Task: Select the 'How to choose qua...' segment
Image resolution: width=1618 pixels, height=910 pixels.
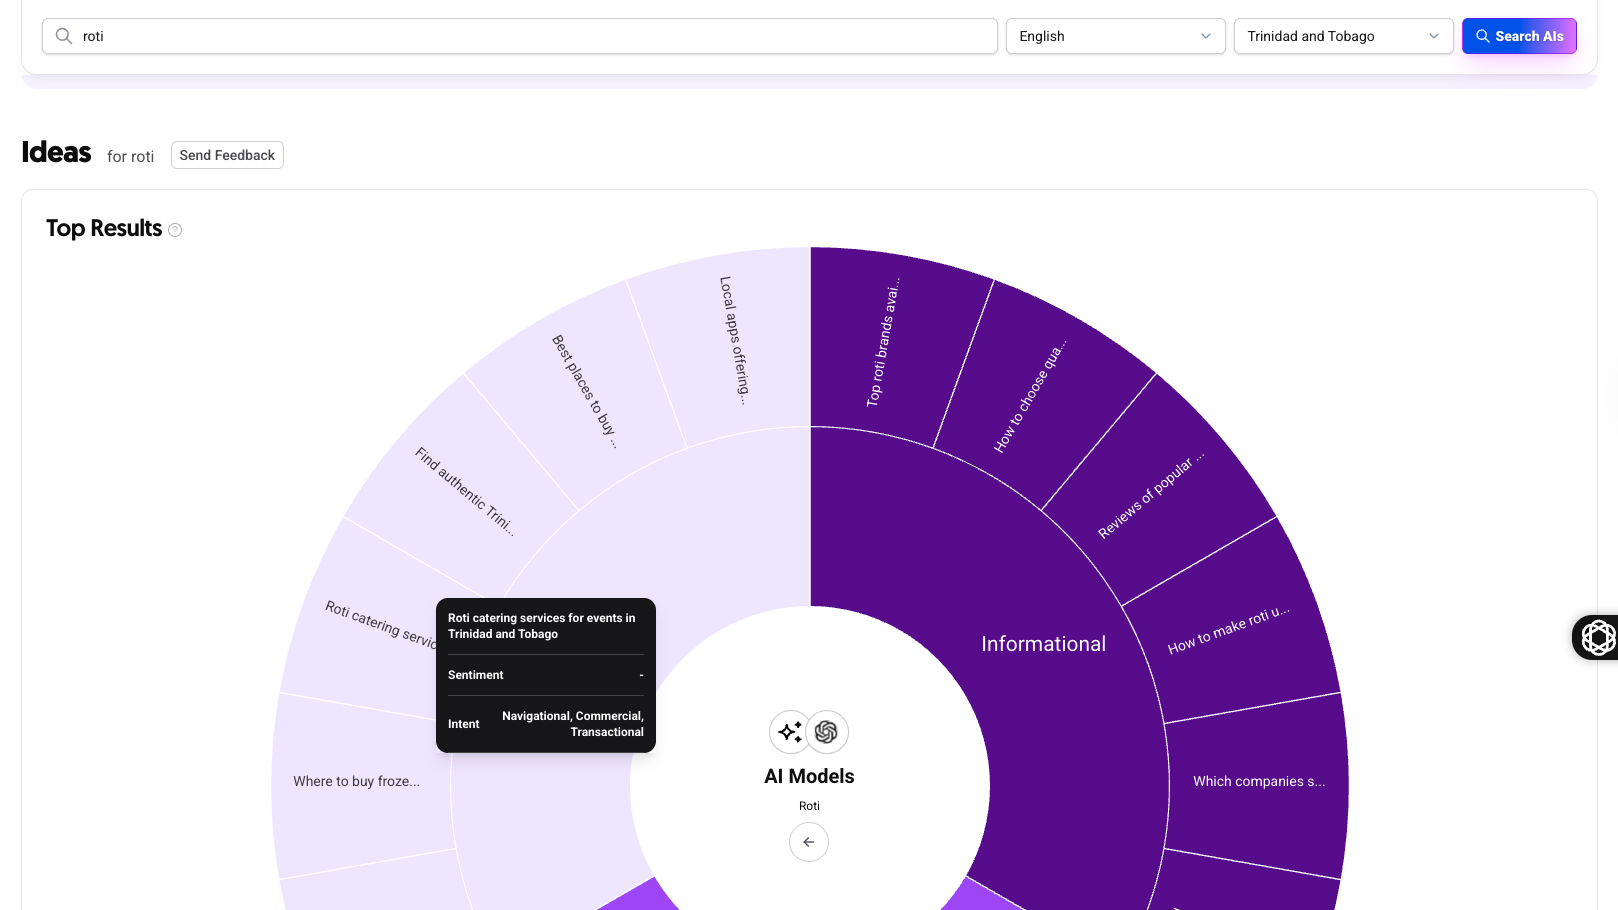Action: pyautogui.click(x=1030, y=396)
